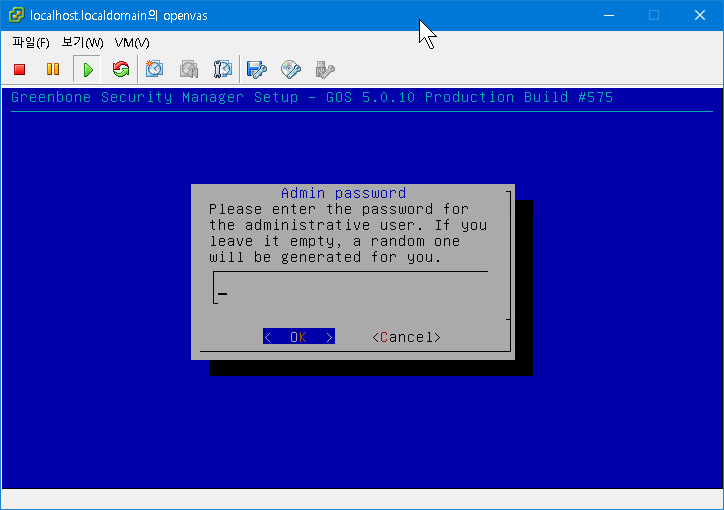Take a snapshot with the clock-star icon
Image resolution: width=724 pixels, height=510 pixels.
[x=154, y=69]
